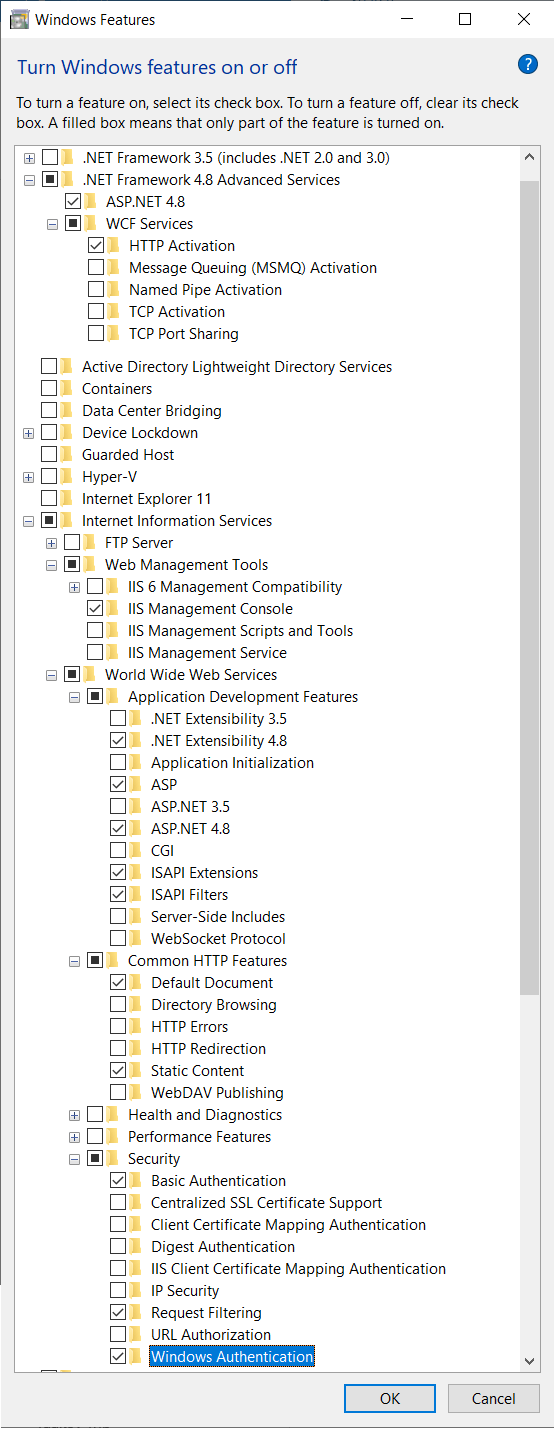Enable Named Pipe Activation checkbox
The height and width of the screenshot is (1432, 554).
click(x=96, y=290)
